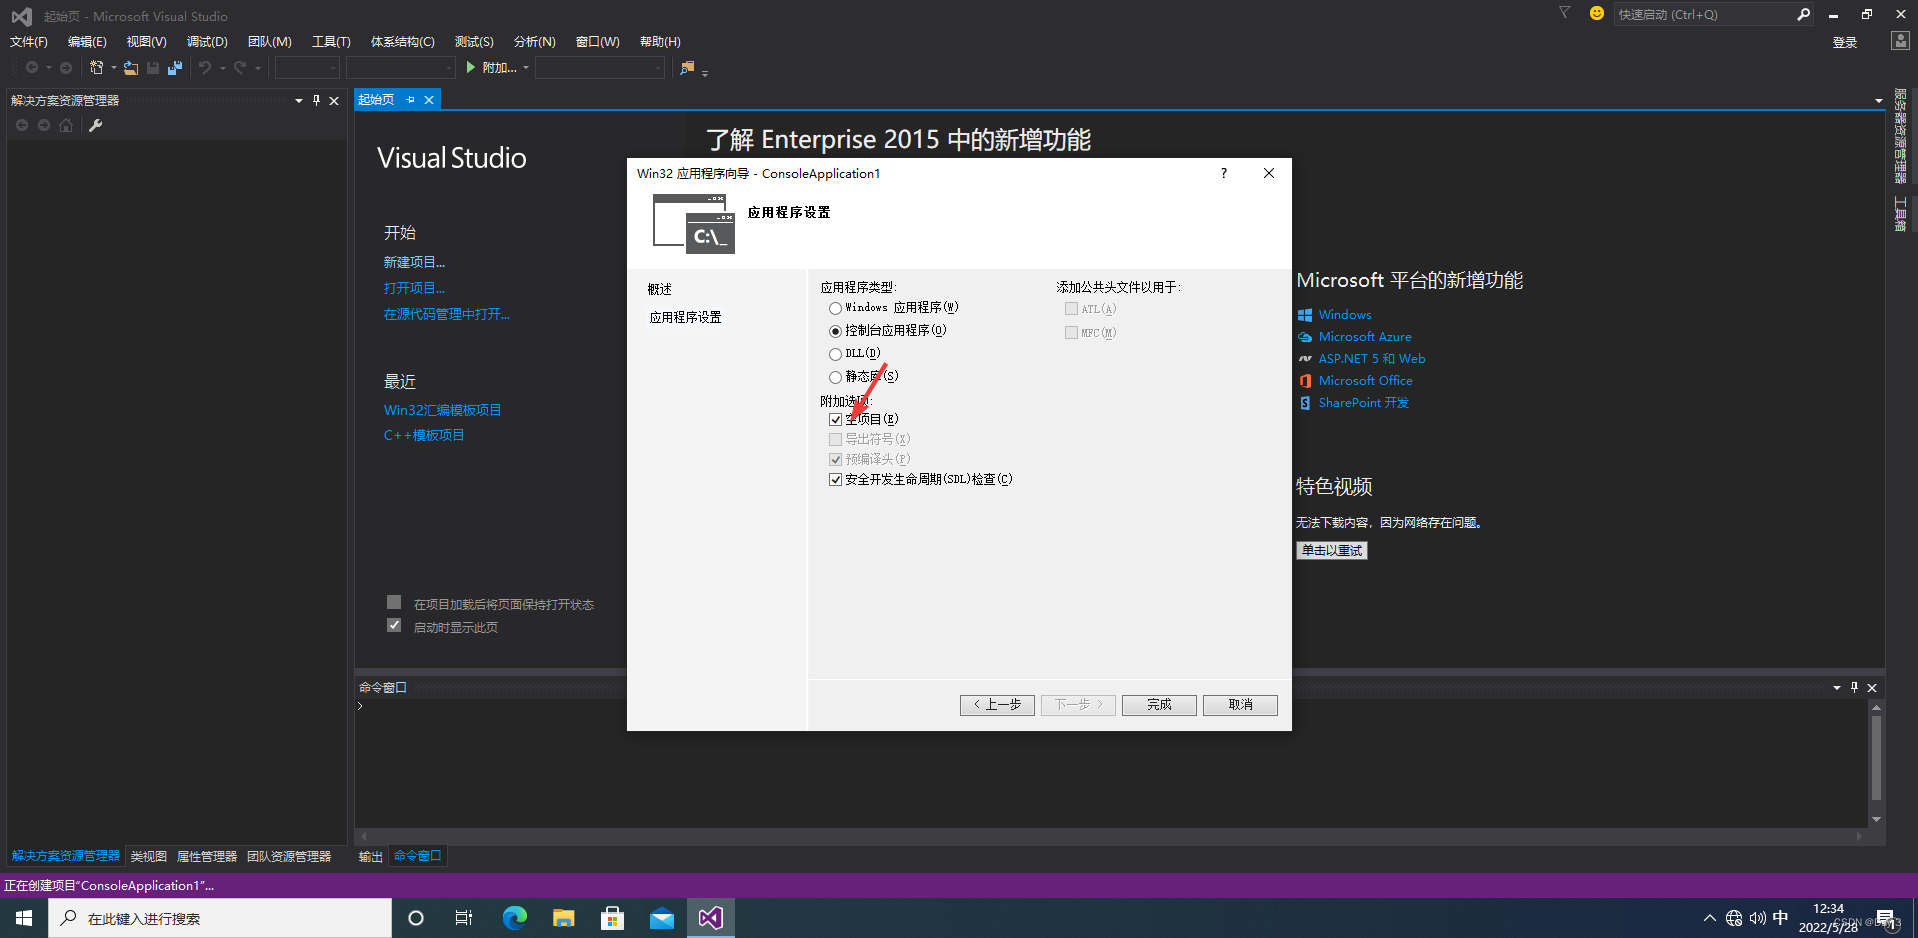1918x938 pixels.
Task: Switch to the 属性管理器 tab
Action: tap(207, 856)
